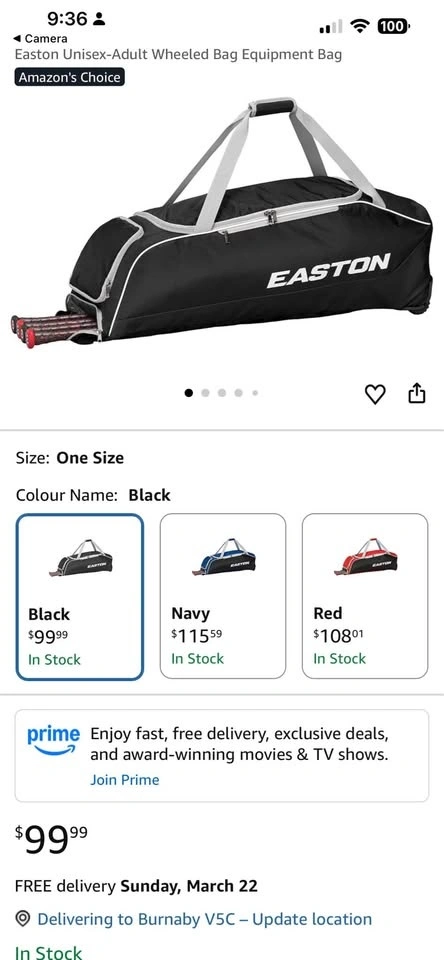Tap the share icon
The width and height of the screenshot is (444, 960).
416,393
